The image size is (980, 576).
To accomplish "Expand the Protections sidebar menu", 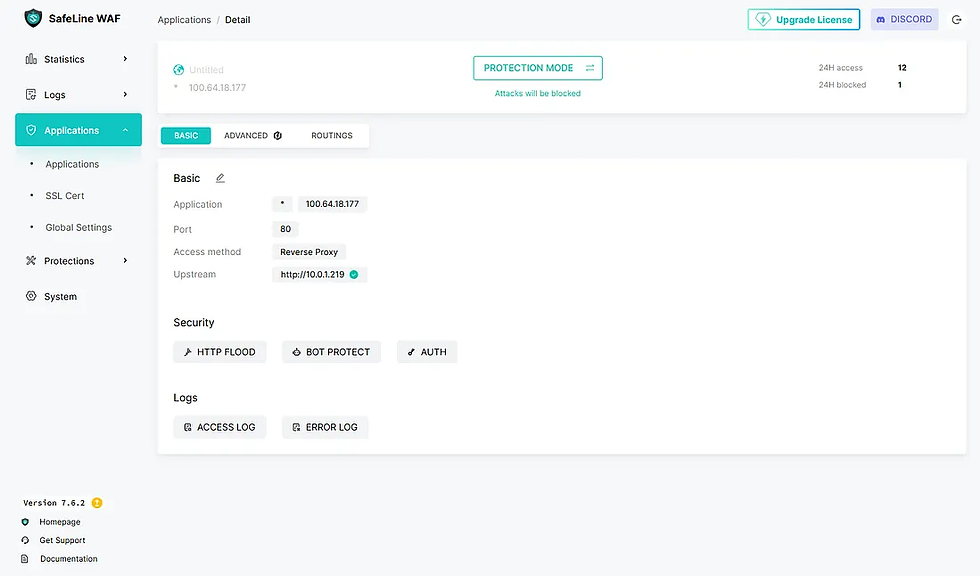I will click(126, 261).
